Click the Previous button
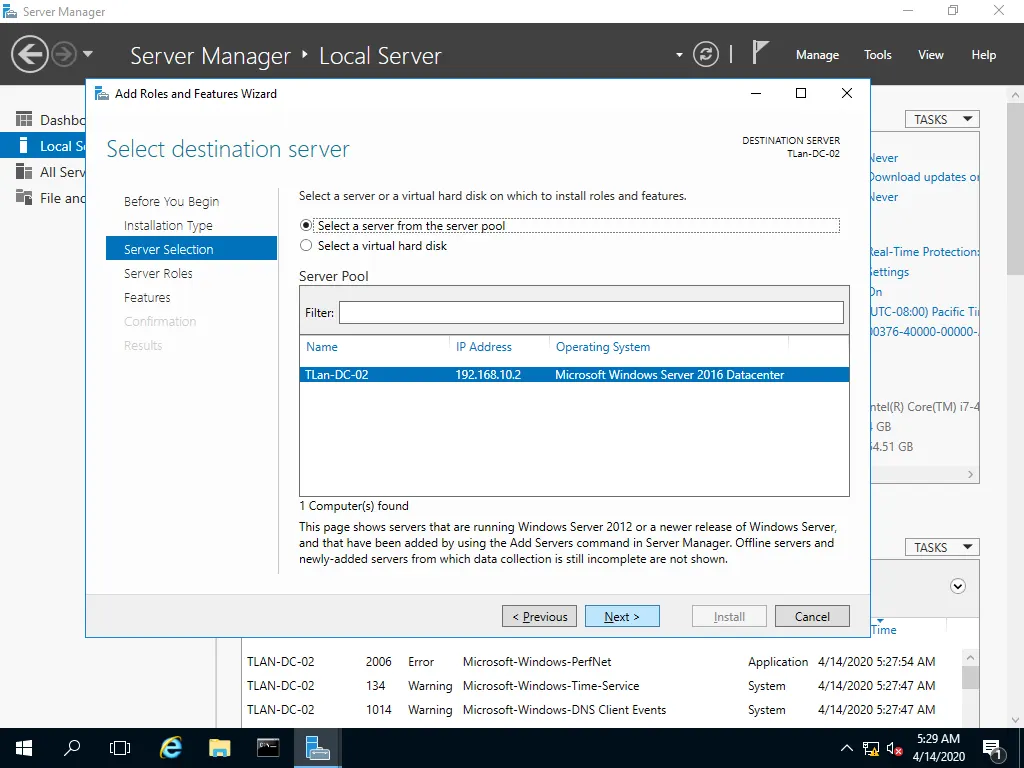Screen dimensions: 1024x768 coord(539,616)
